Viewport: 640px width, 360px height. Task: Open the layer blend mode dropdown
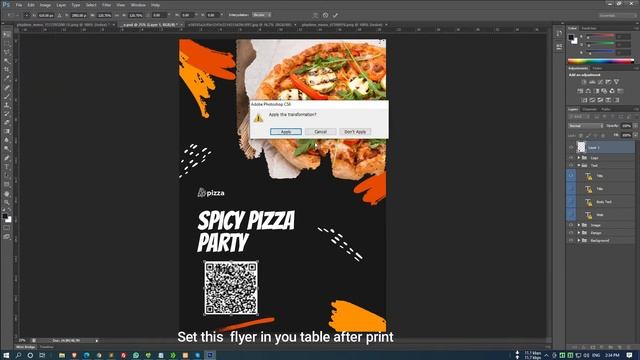[585, 126]
